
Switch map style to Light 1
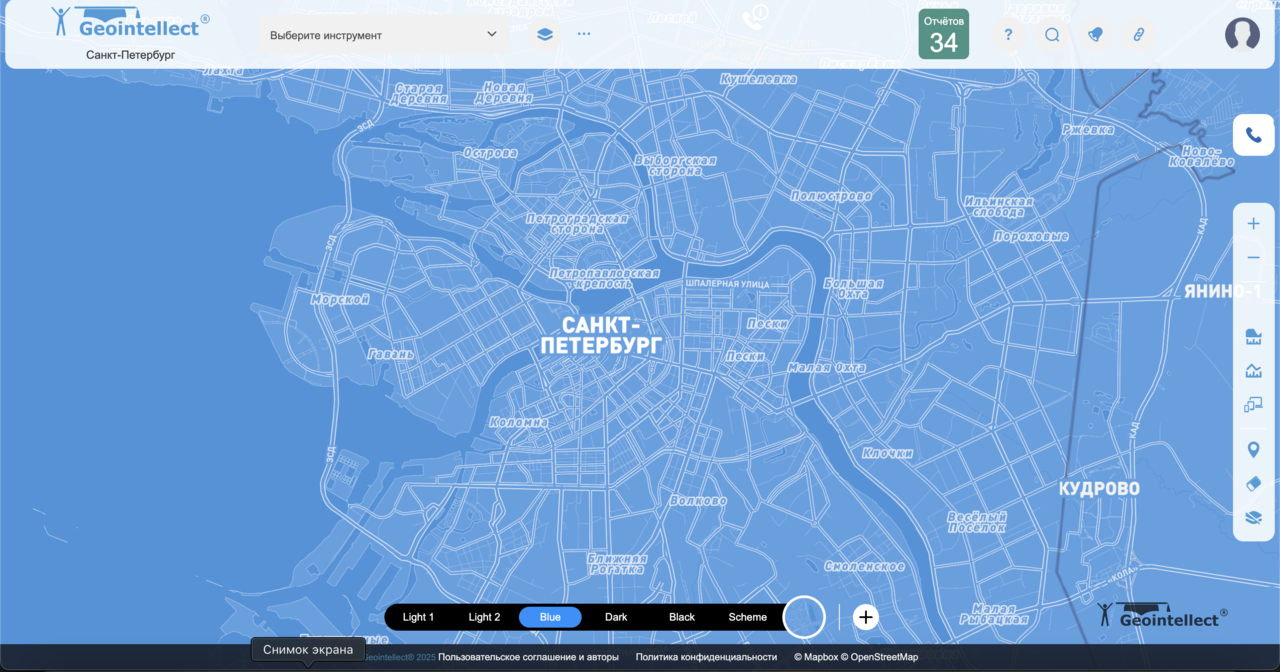pyautogui.click(x=418, y=617)
